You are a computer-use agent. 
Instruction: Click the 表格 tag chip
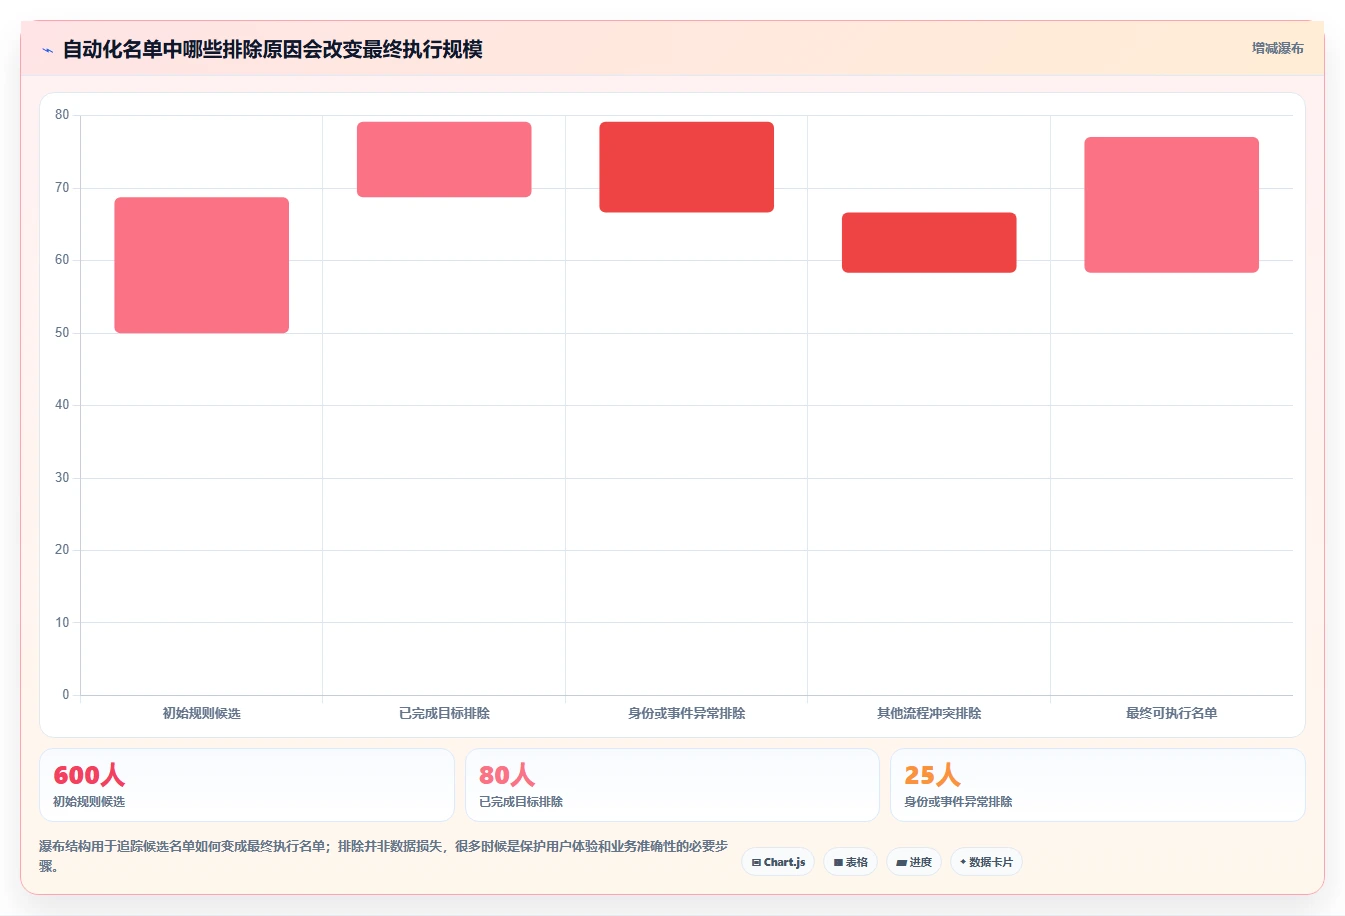[x=851, y=862]
